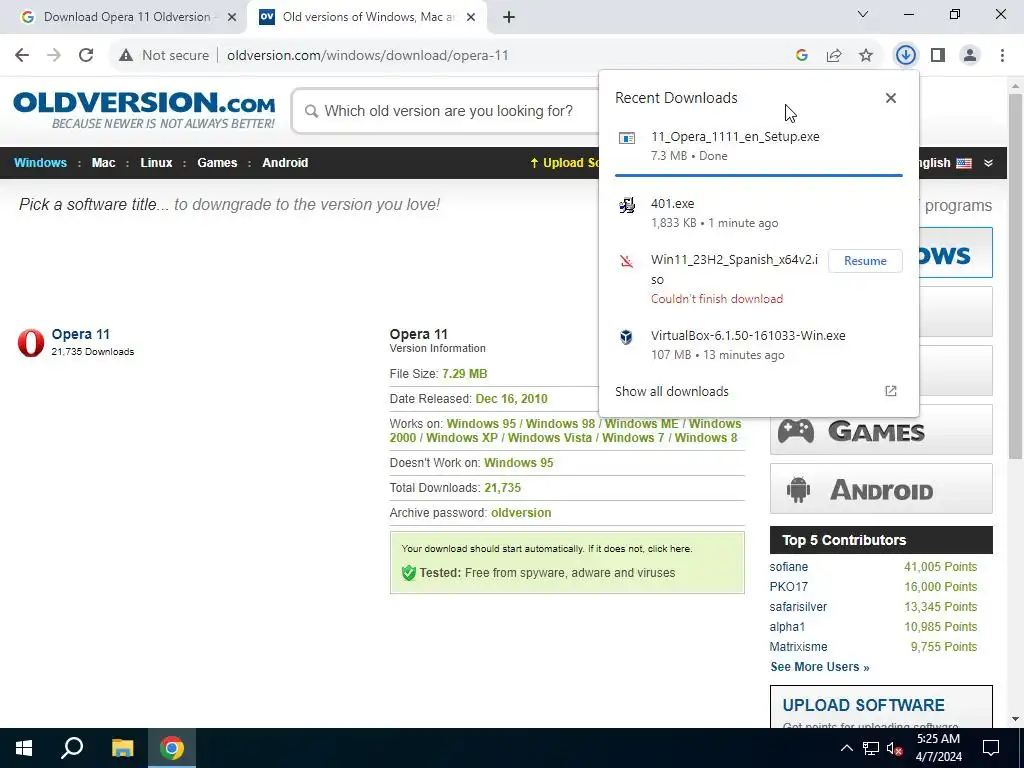The width and height of the screenshot is (1024, 768).
Task: Open downloads page via external link icon
Action: [x=891, y=391]
